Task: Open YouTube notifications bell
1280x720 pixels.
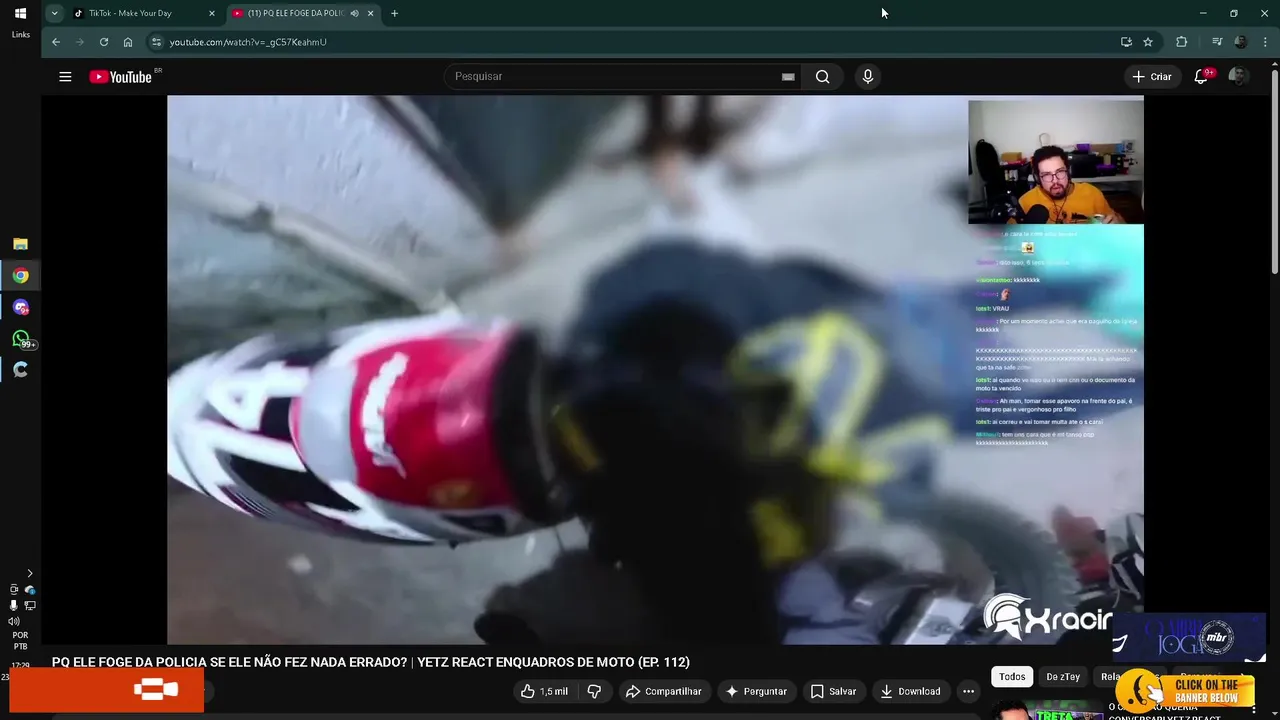Action: click(1202, 76)
